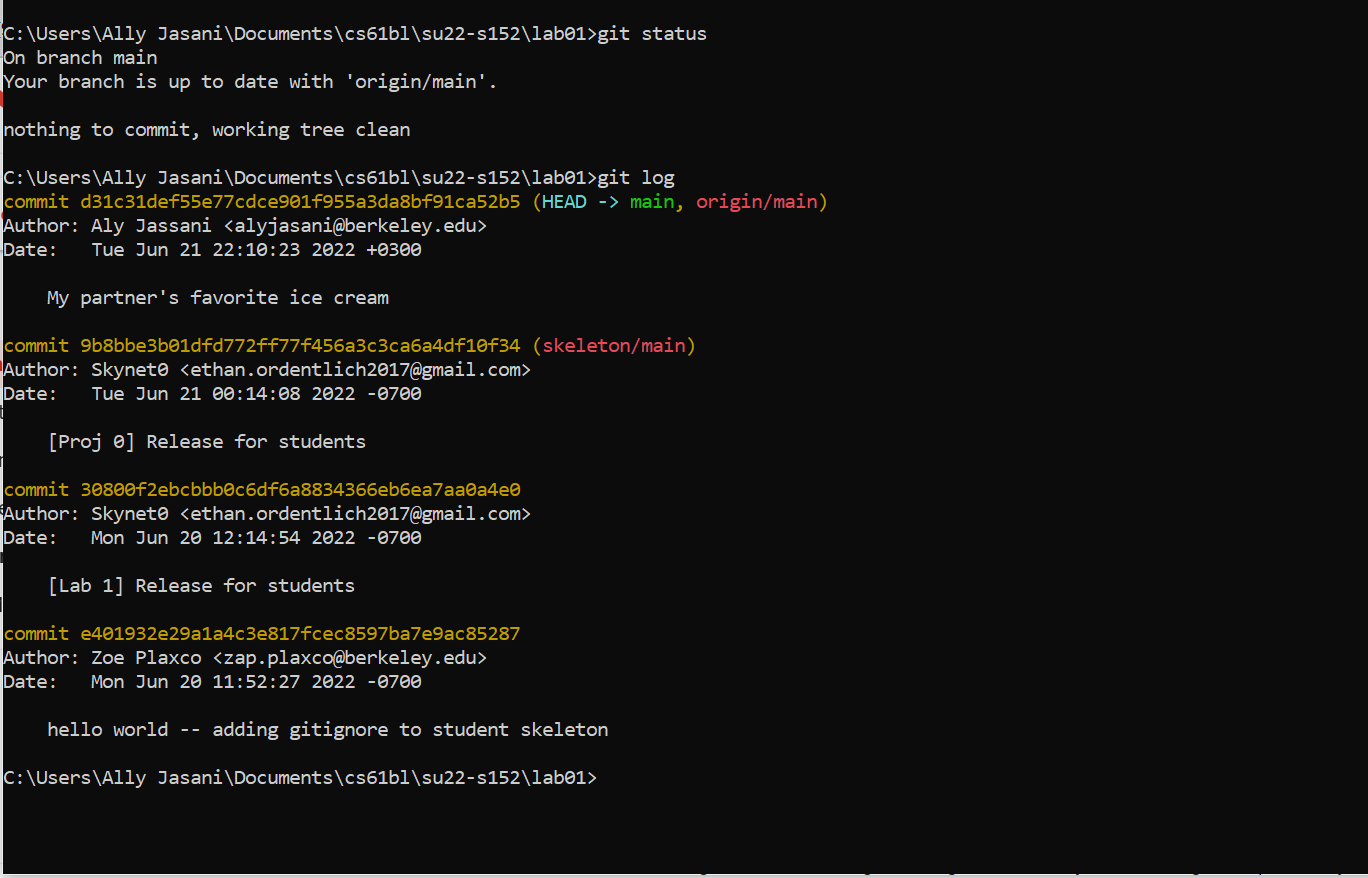Click the "My partner's favorite ice cream" commit message

pyautogui.click(x=218, y=298)
